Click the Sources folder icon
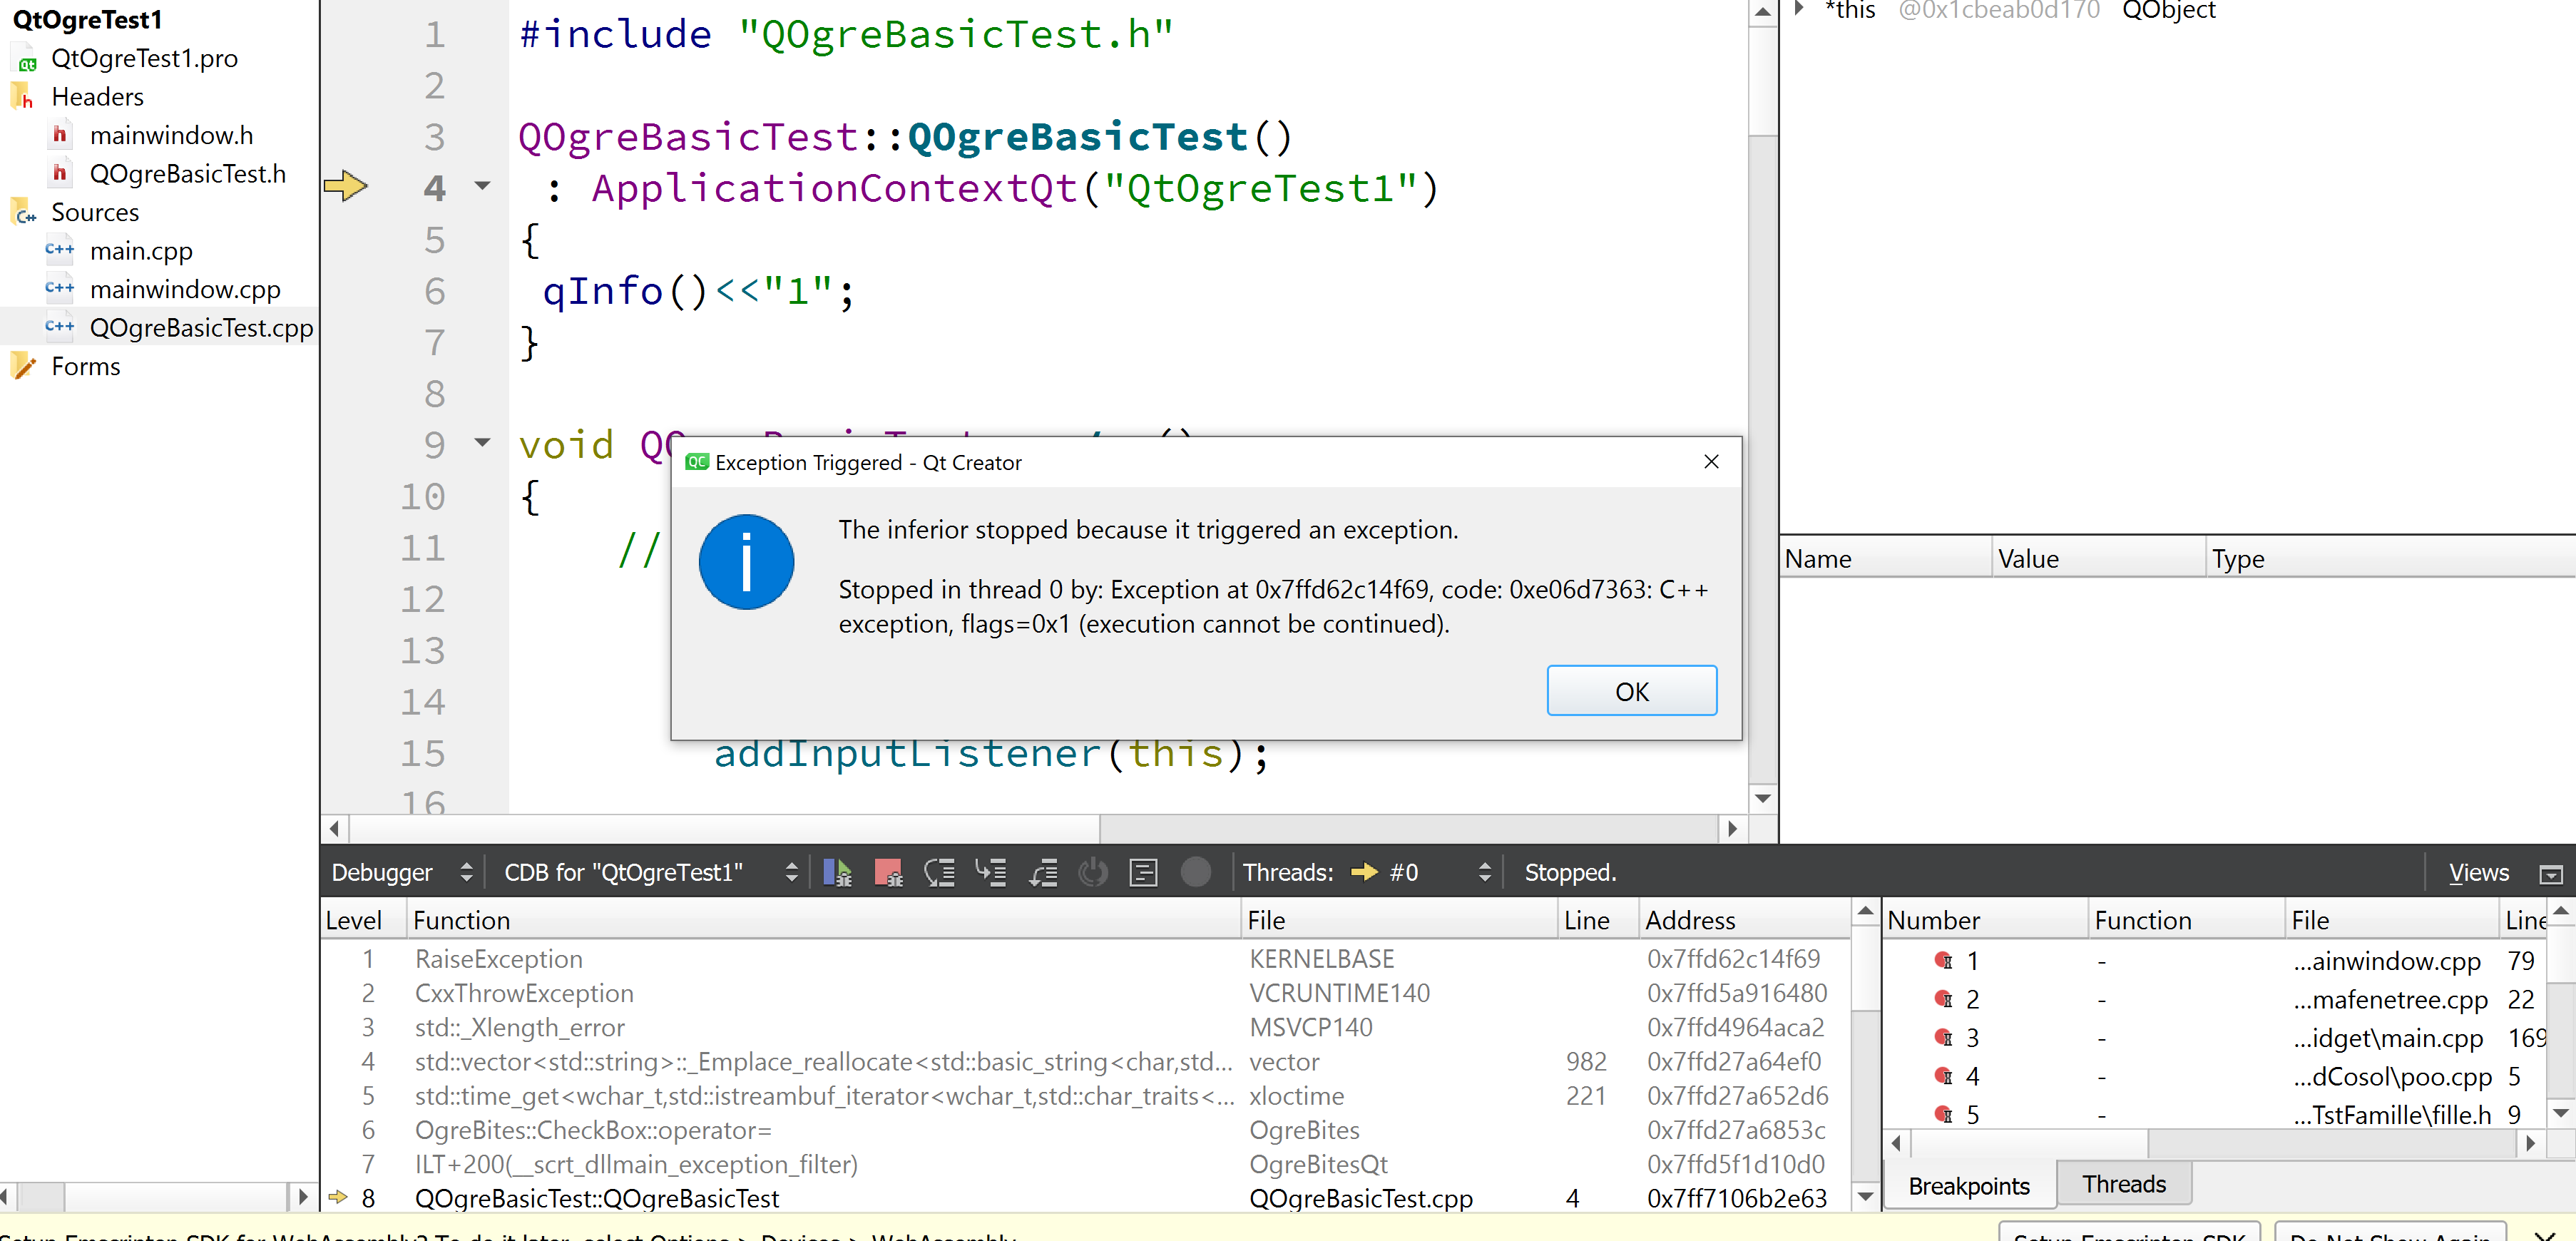2576x1241 pixels. tap(24, 212)
